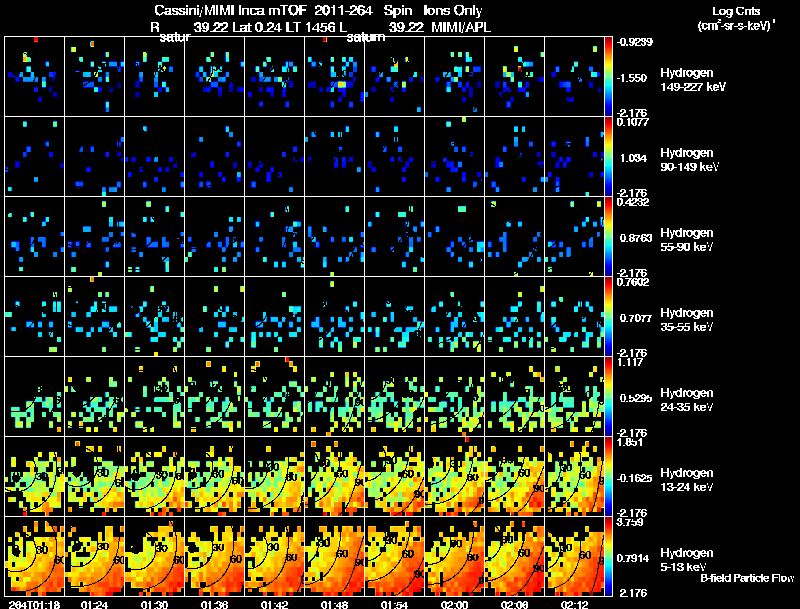Click the 3.759 scale value
Viewport: 800px width, 609px height.
[x=630, y=522]
